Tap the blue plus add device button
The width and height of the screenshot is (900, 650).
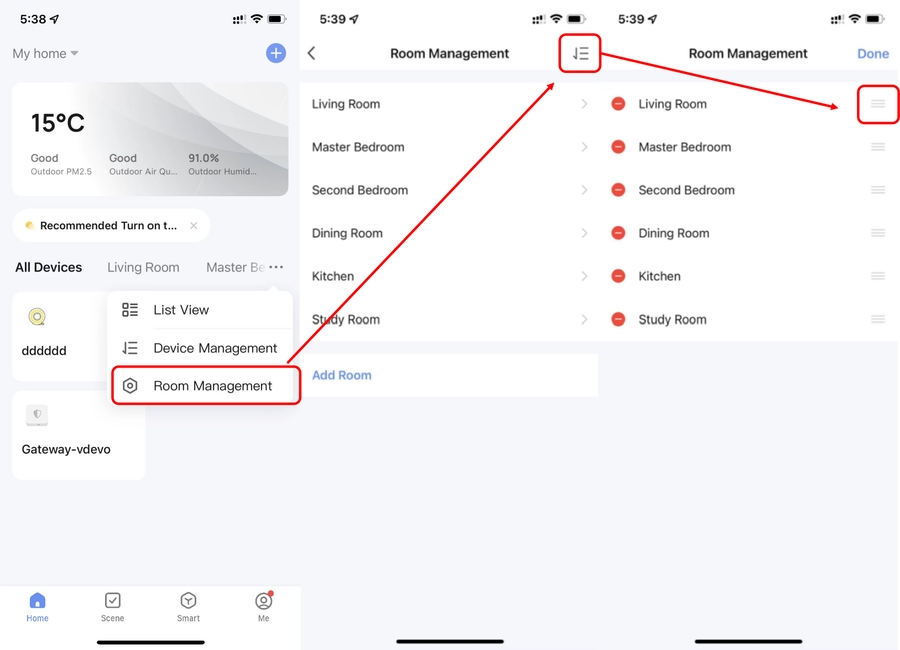276,53
